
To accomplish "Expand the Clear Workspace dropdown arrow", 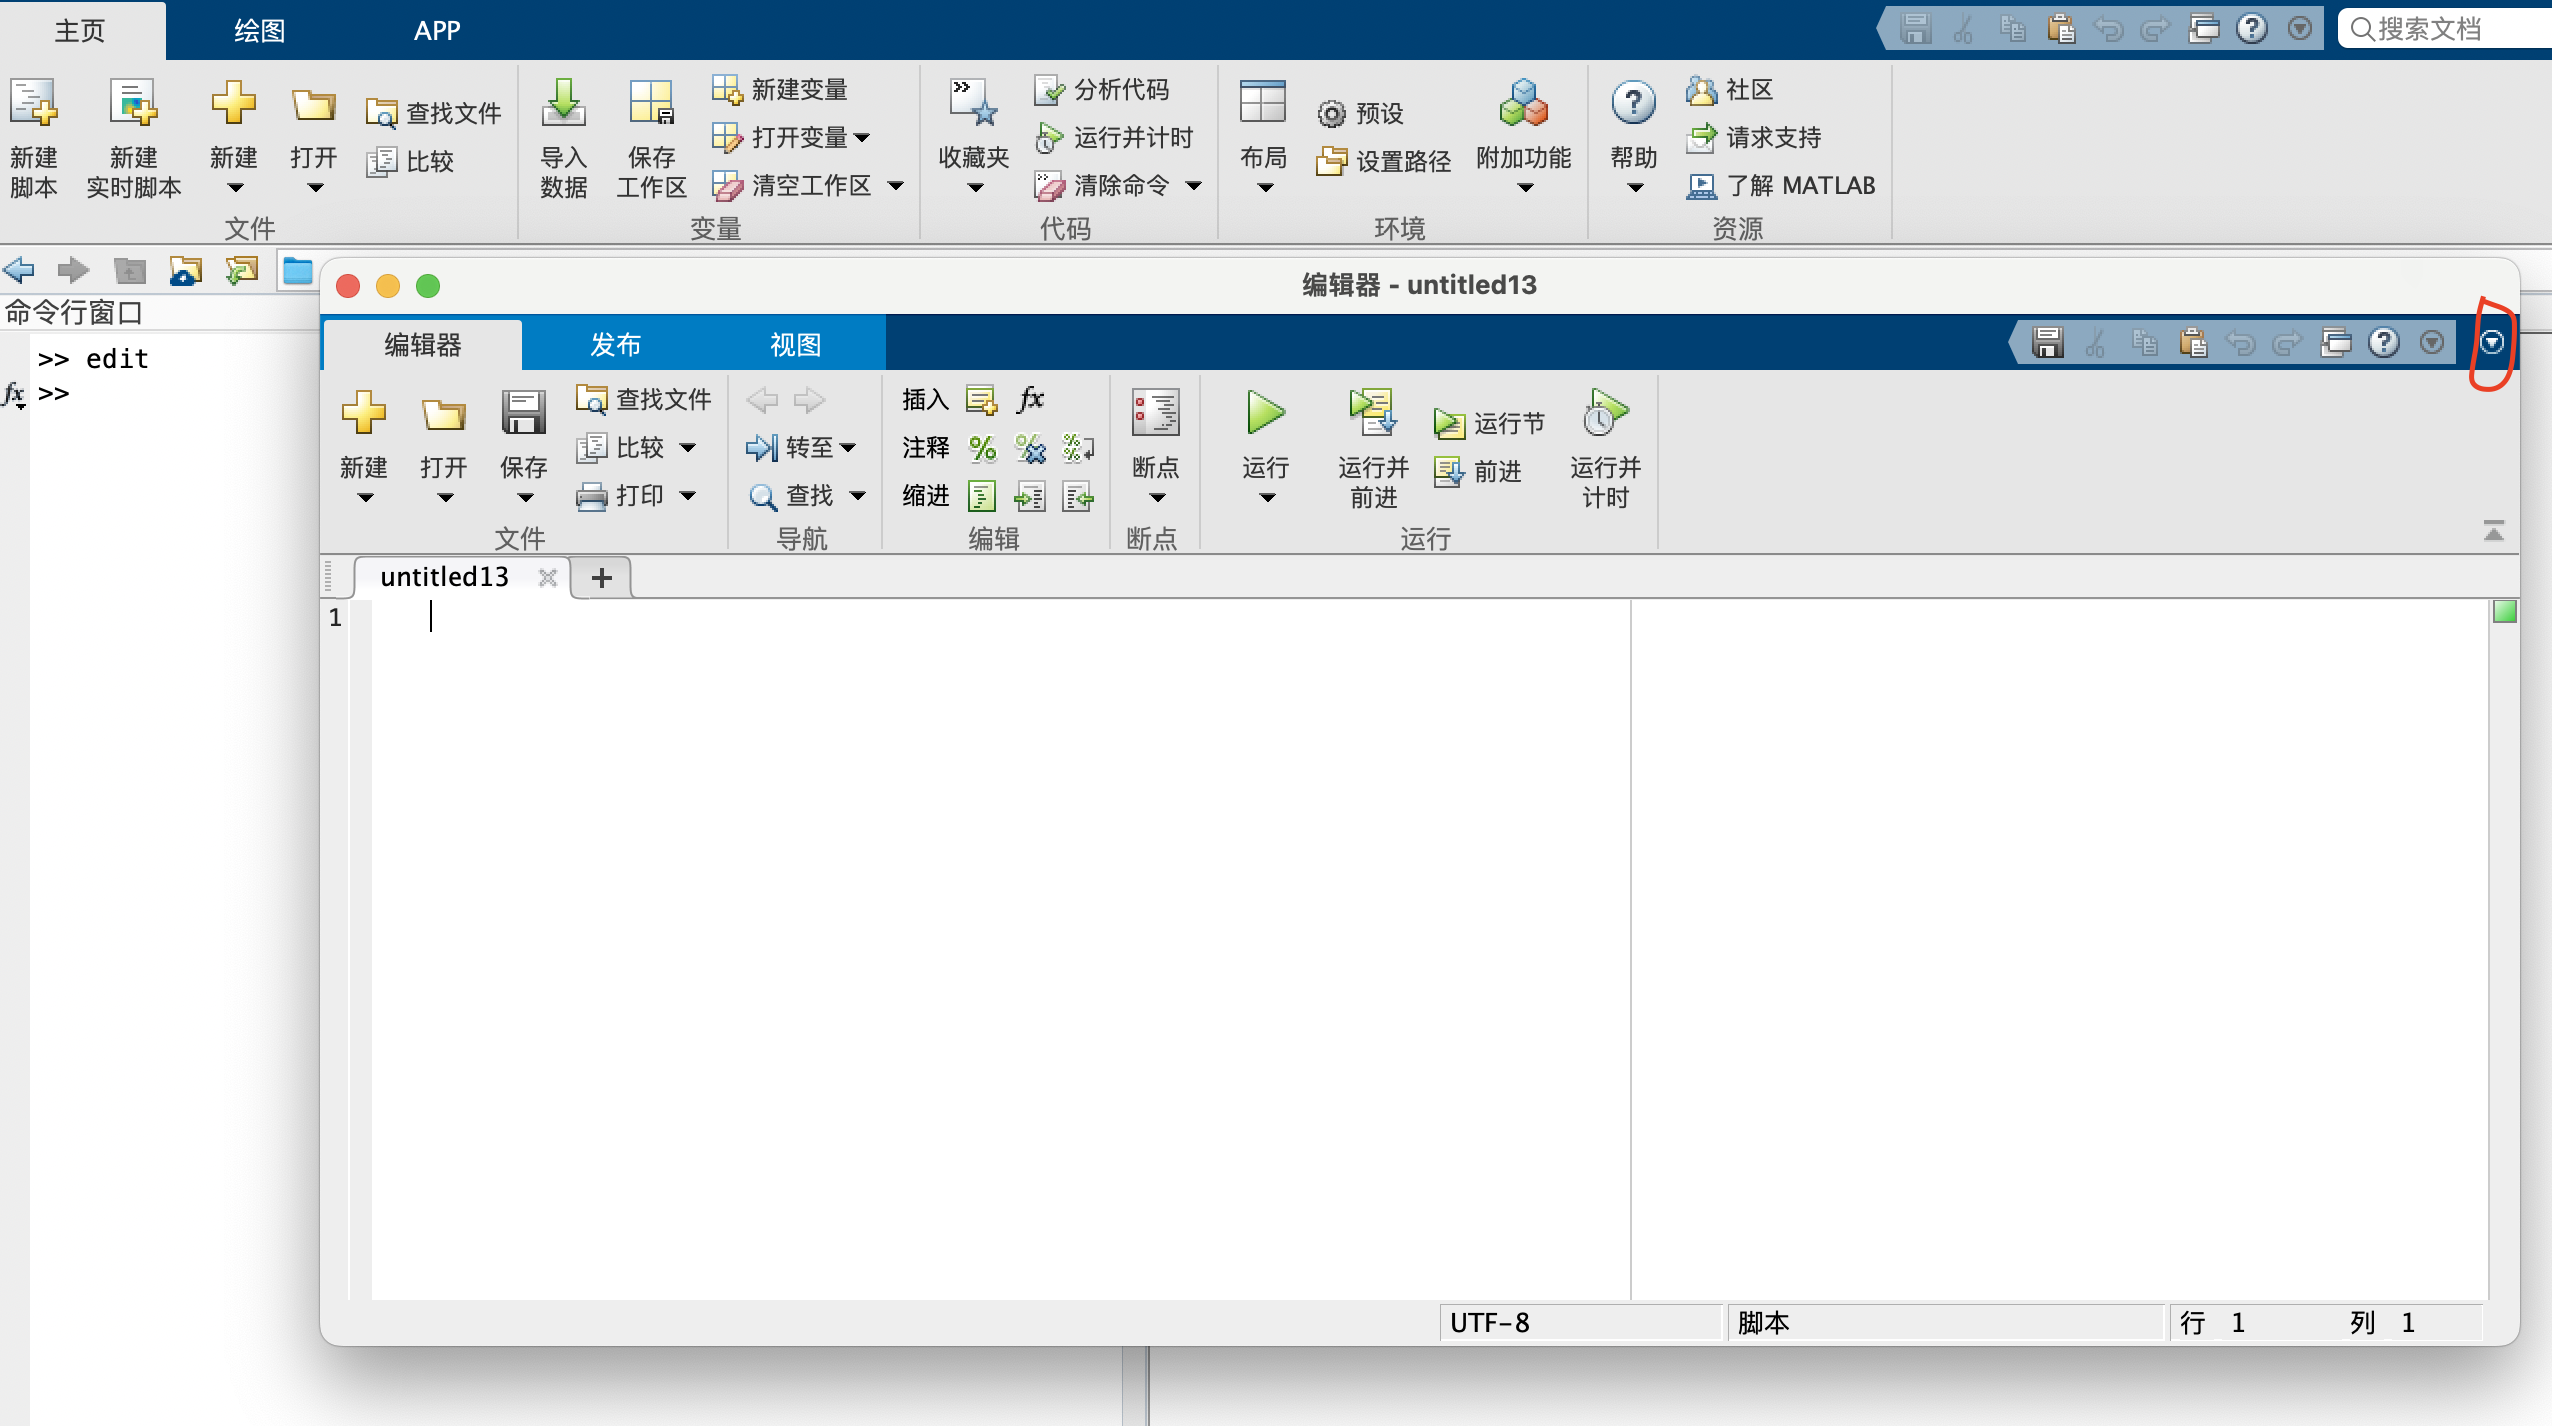I will point(896,186).
